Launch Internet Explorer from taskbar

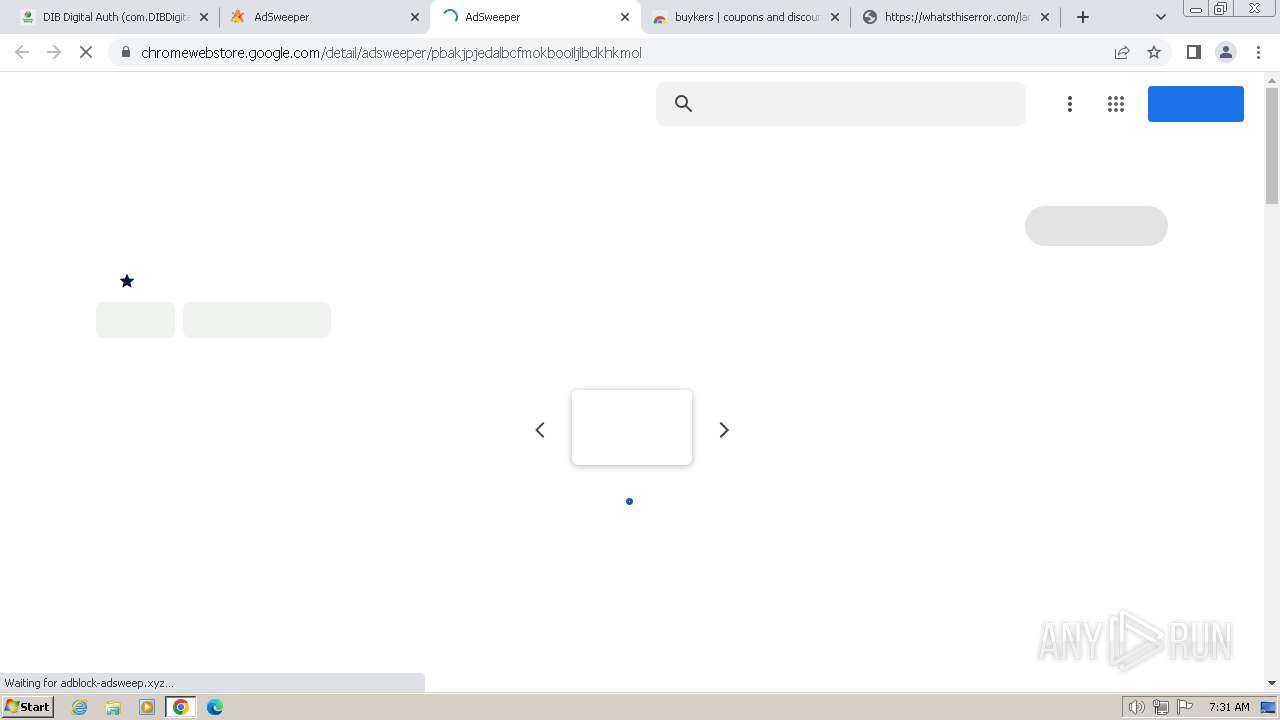[80, 707]
